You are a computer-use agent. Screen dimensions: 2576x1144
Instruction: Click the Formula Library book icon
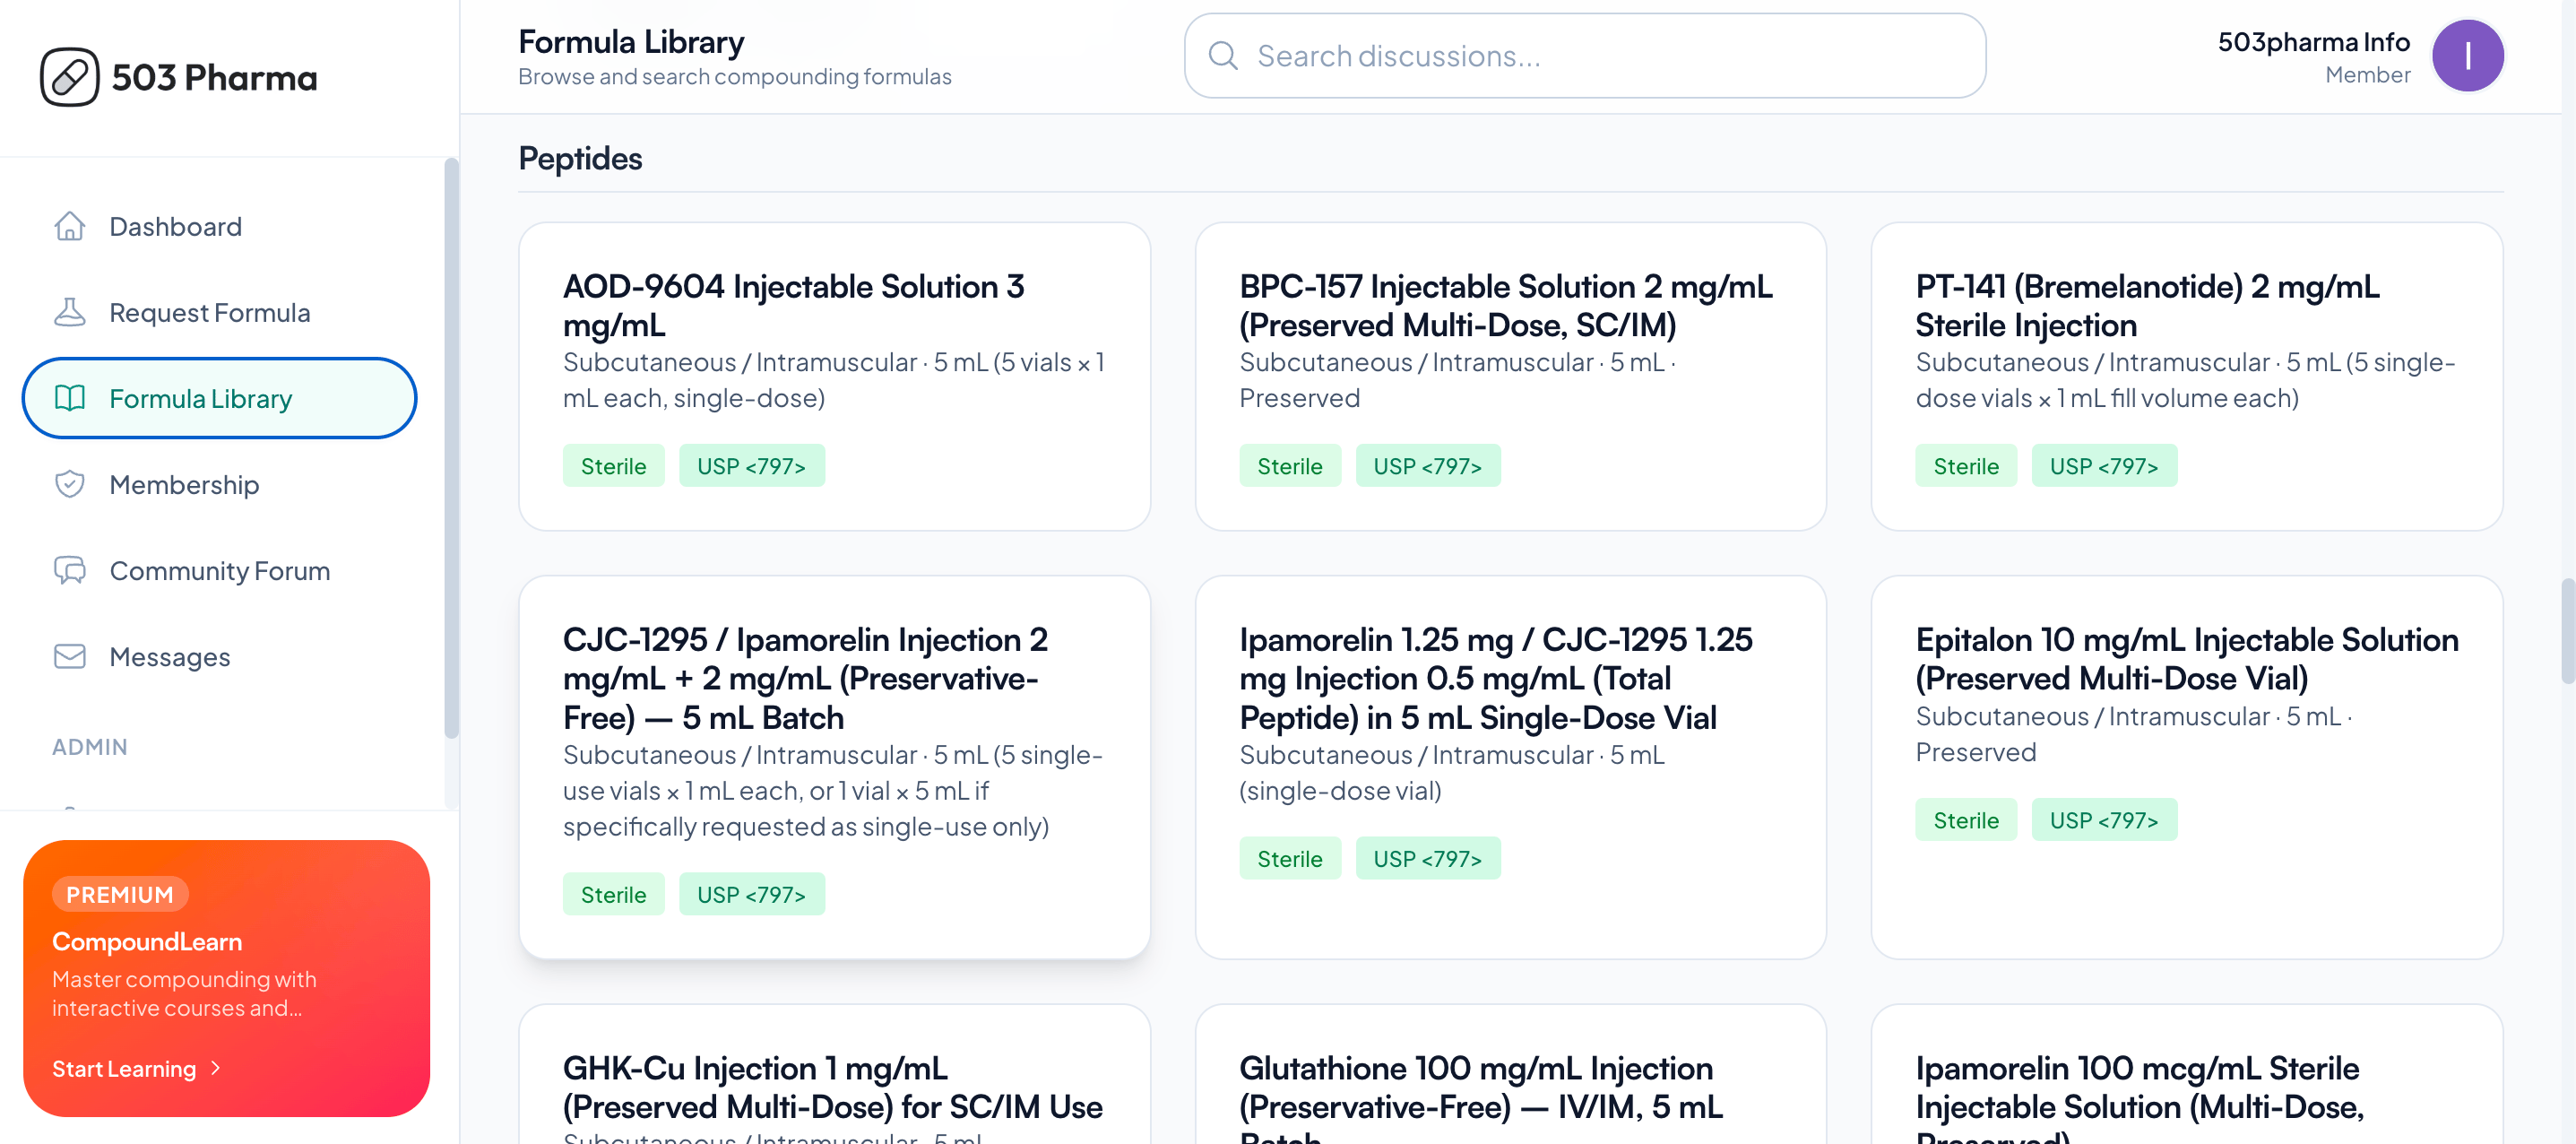click(69, 398)
